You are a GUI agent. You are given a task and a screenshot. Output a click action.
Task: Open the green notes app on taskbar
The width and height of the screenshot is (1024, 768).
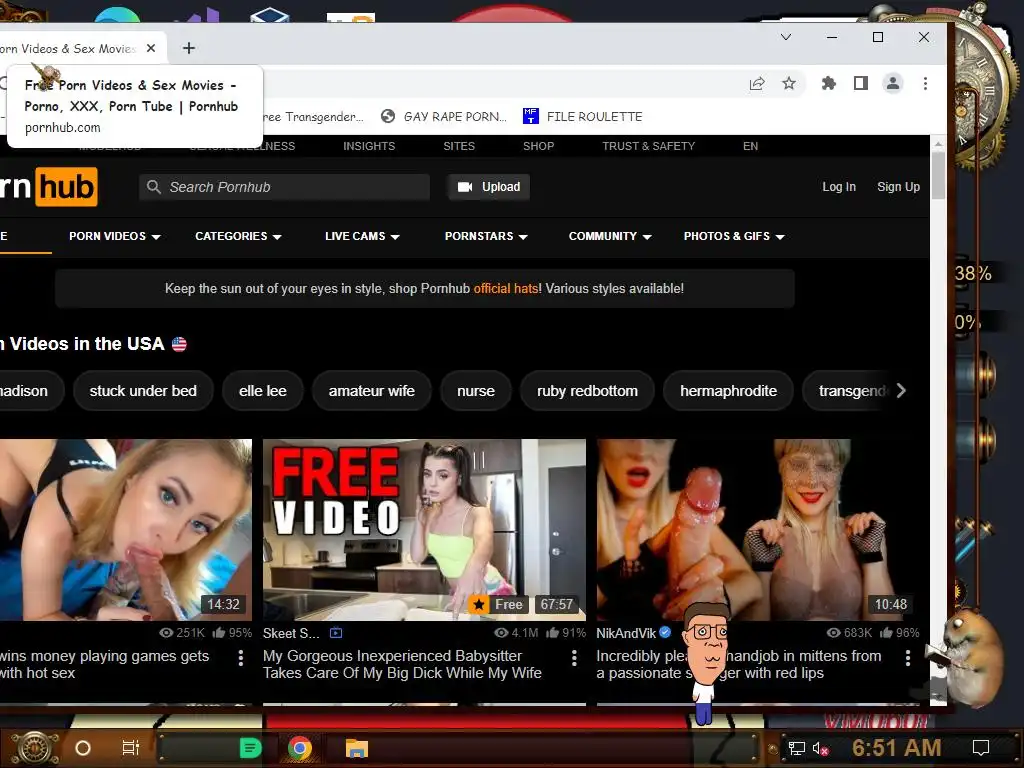pos(251,748)
